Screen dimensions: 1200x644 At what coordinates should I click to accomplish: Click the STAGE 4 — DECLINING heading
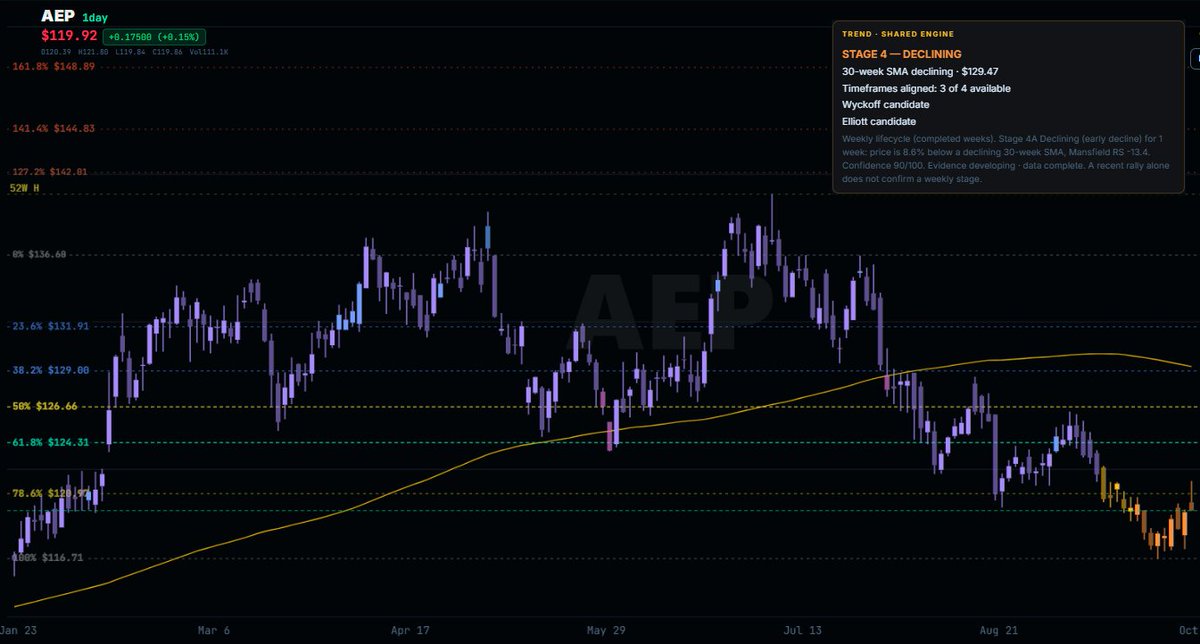tap(900, 54)
